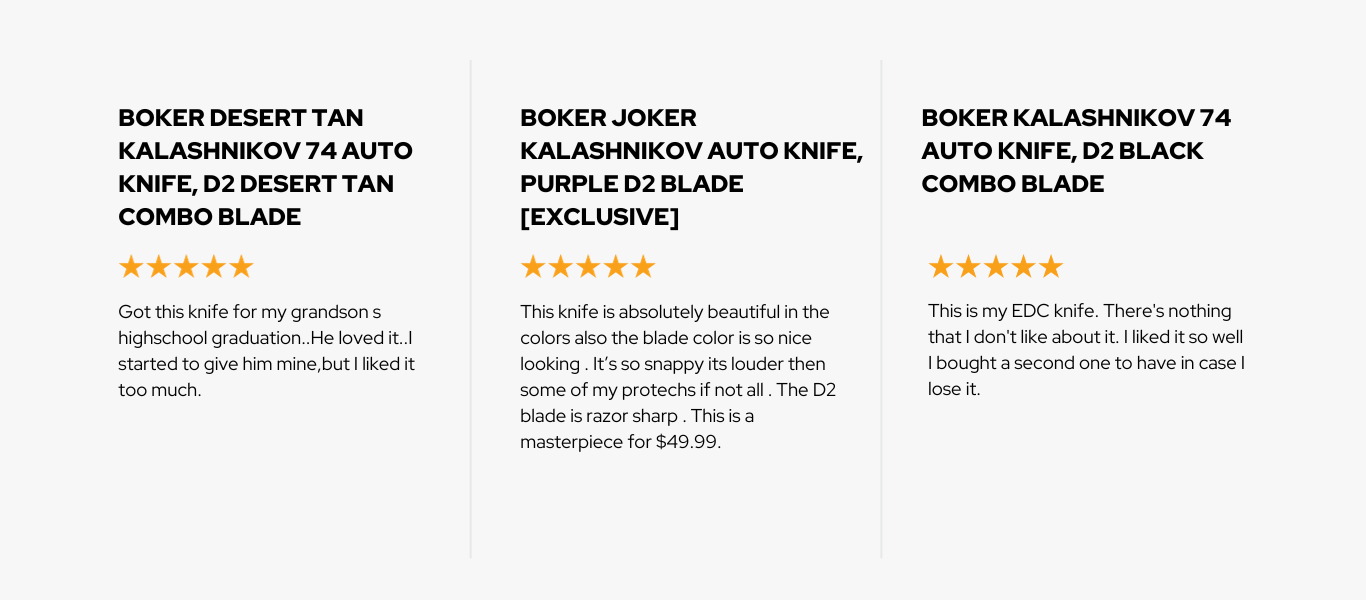Select third star under Desert Tan Combo Blade
The height and width of the screenshot is (600, 1366).
click(x=186, y=267)
